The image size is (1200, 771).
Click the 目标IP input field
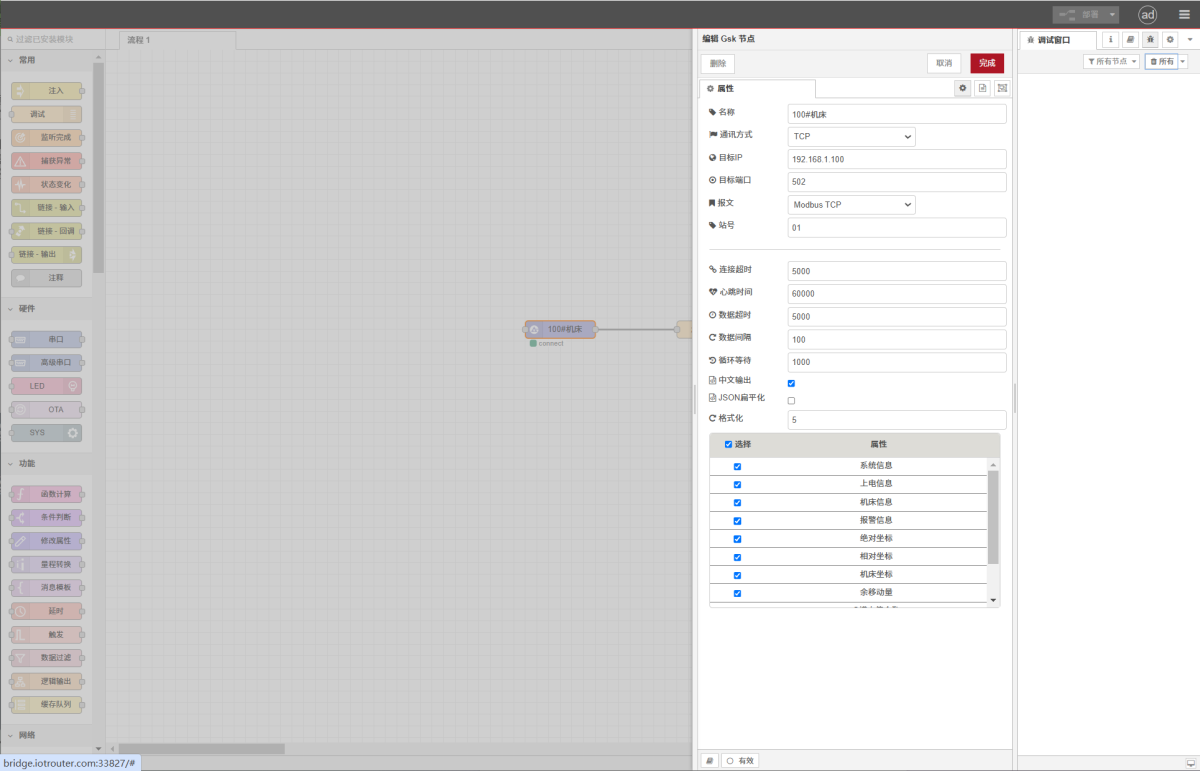(896, 158)
